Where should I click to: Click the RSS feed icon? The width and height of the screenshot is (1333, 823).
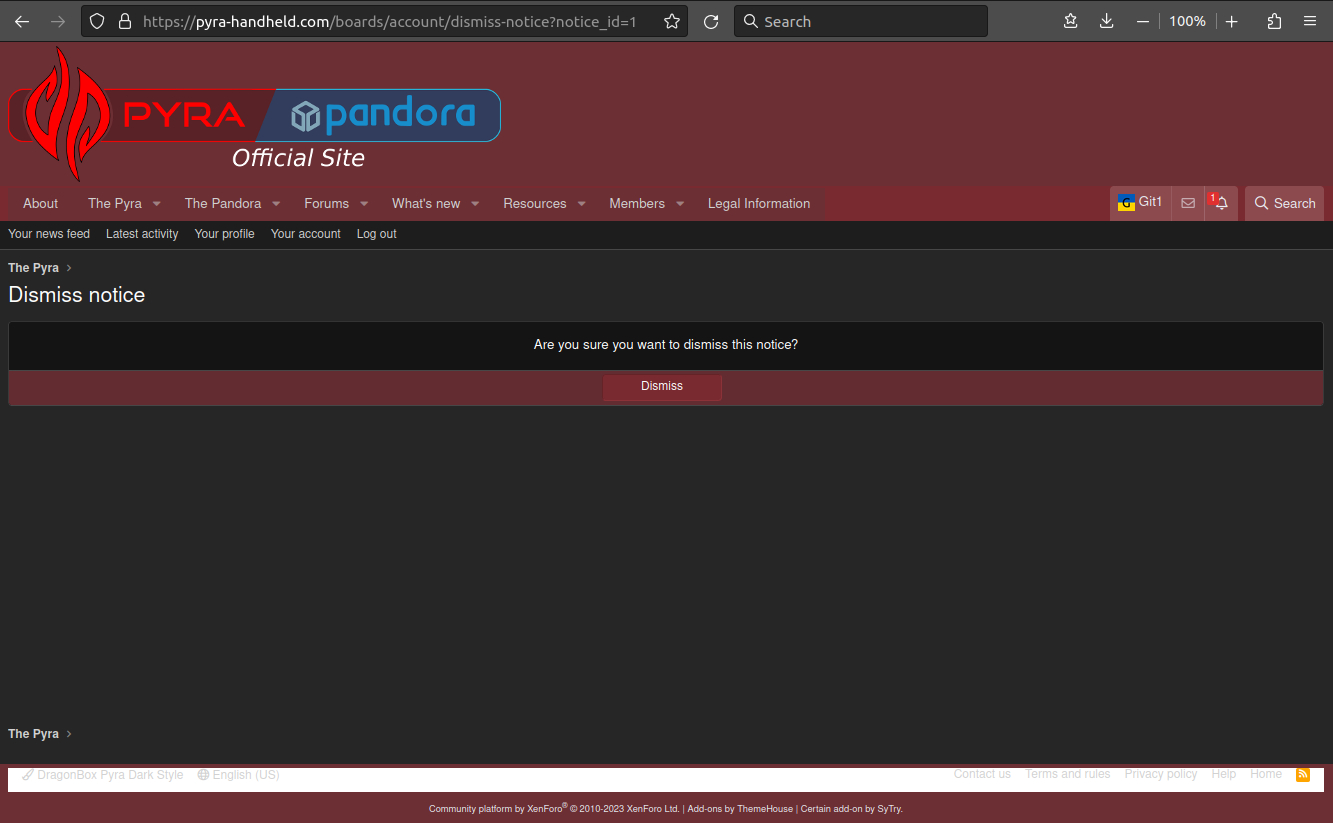click(1302, 774)
